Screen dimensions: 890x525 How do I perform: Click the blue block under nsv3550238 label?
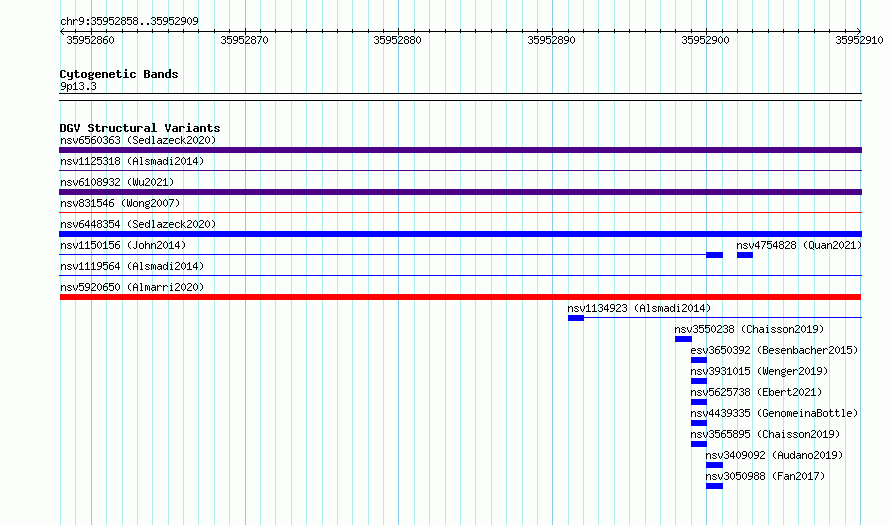point(683,339)
